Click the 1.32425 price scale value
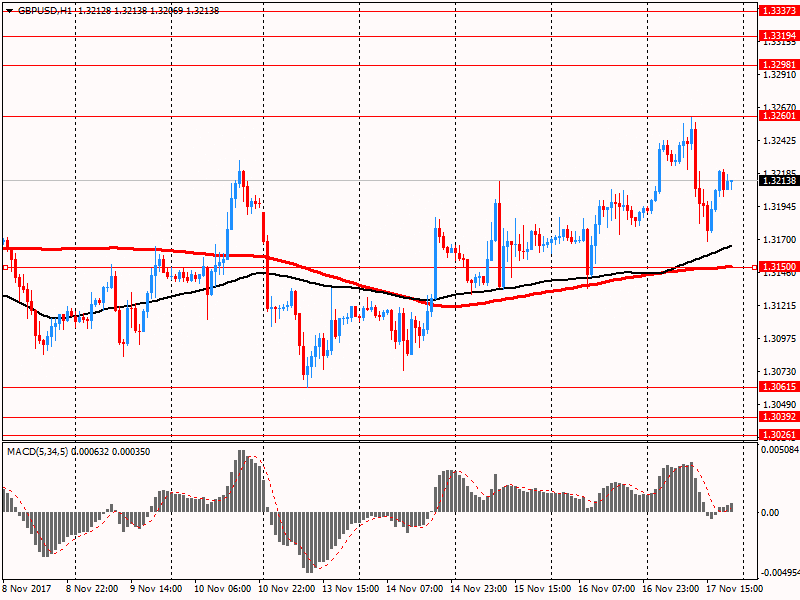800x600 pixels. click(x=780, y=140)
